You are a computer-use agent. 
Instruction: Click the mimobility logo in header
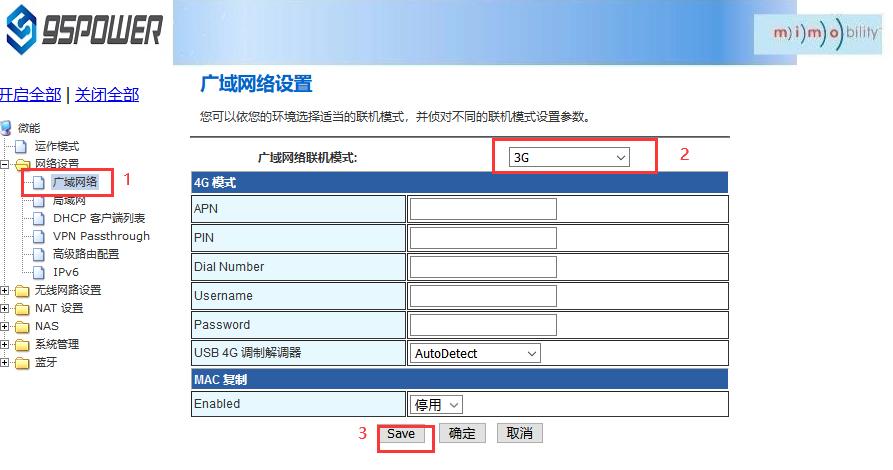click(x=827, y=33)
